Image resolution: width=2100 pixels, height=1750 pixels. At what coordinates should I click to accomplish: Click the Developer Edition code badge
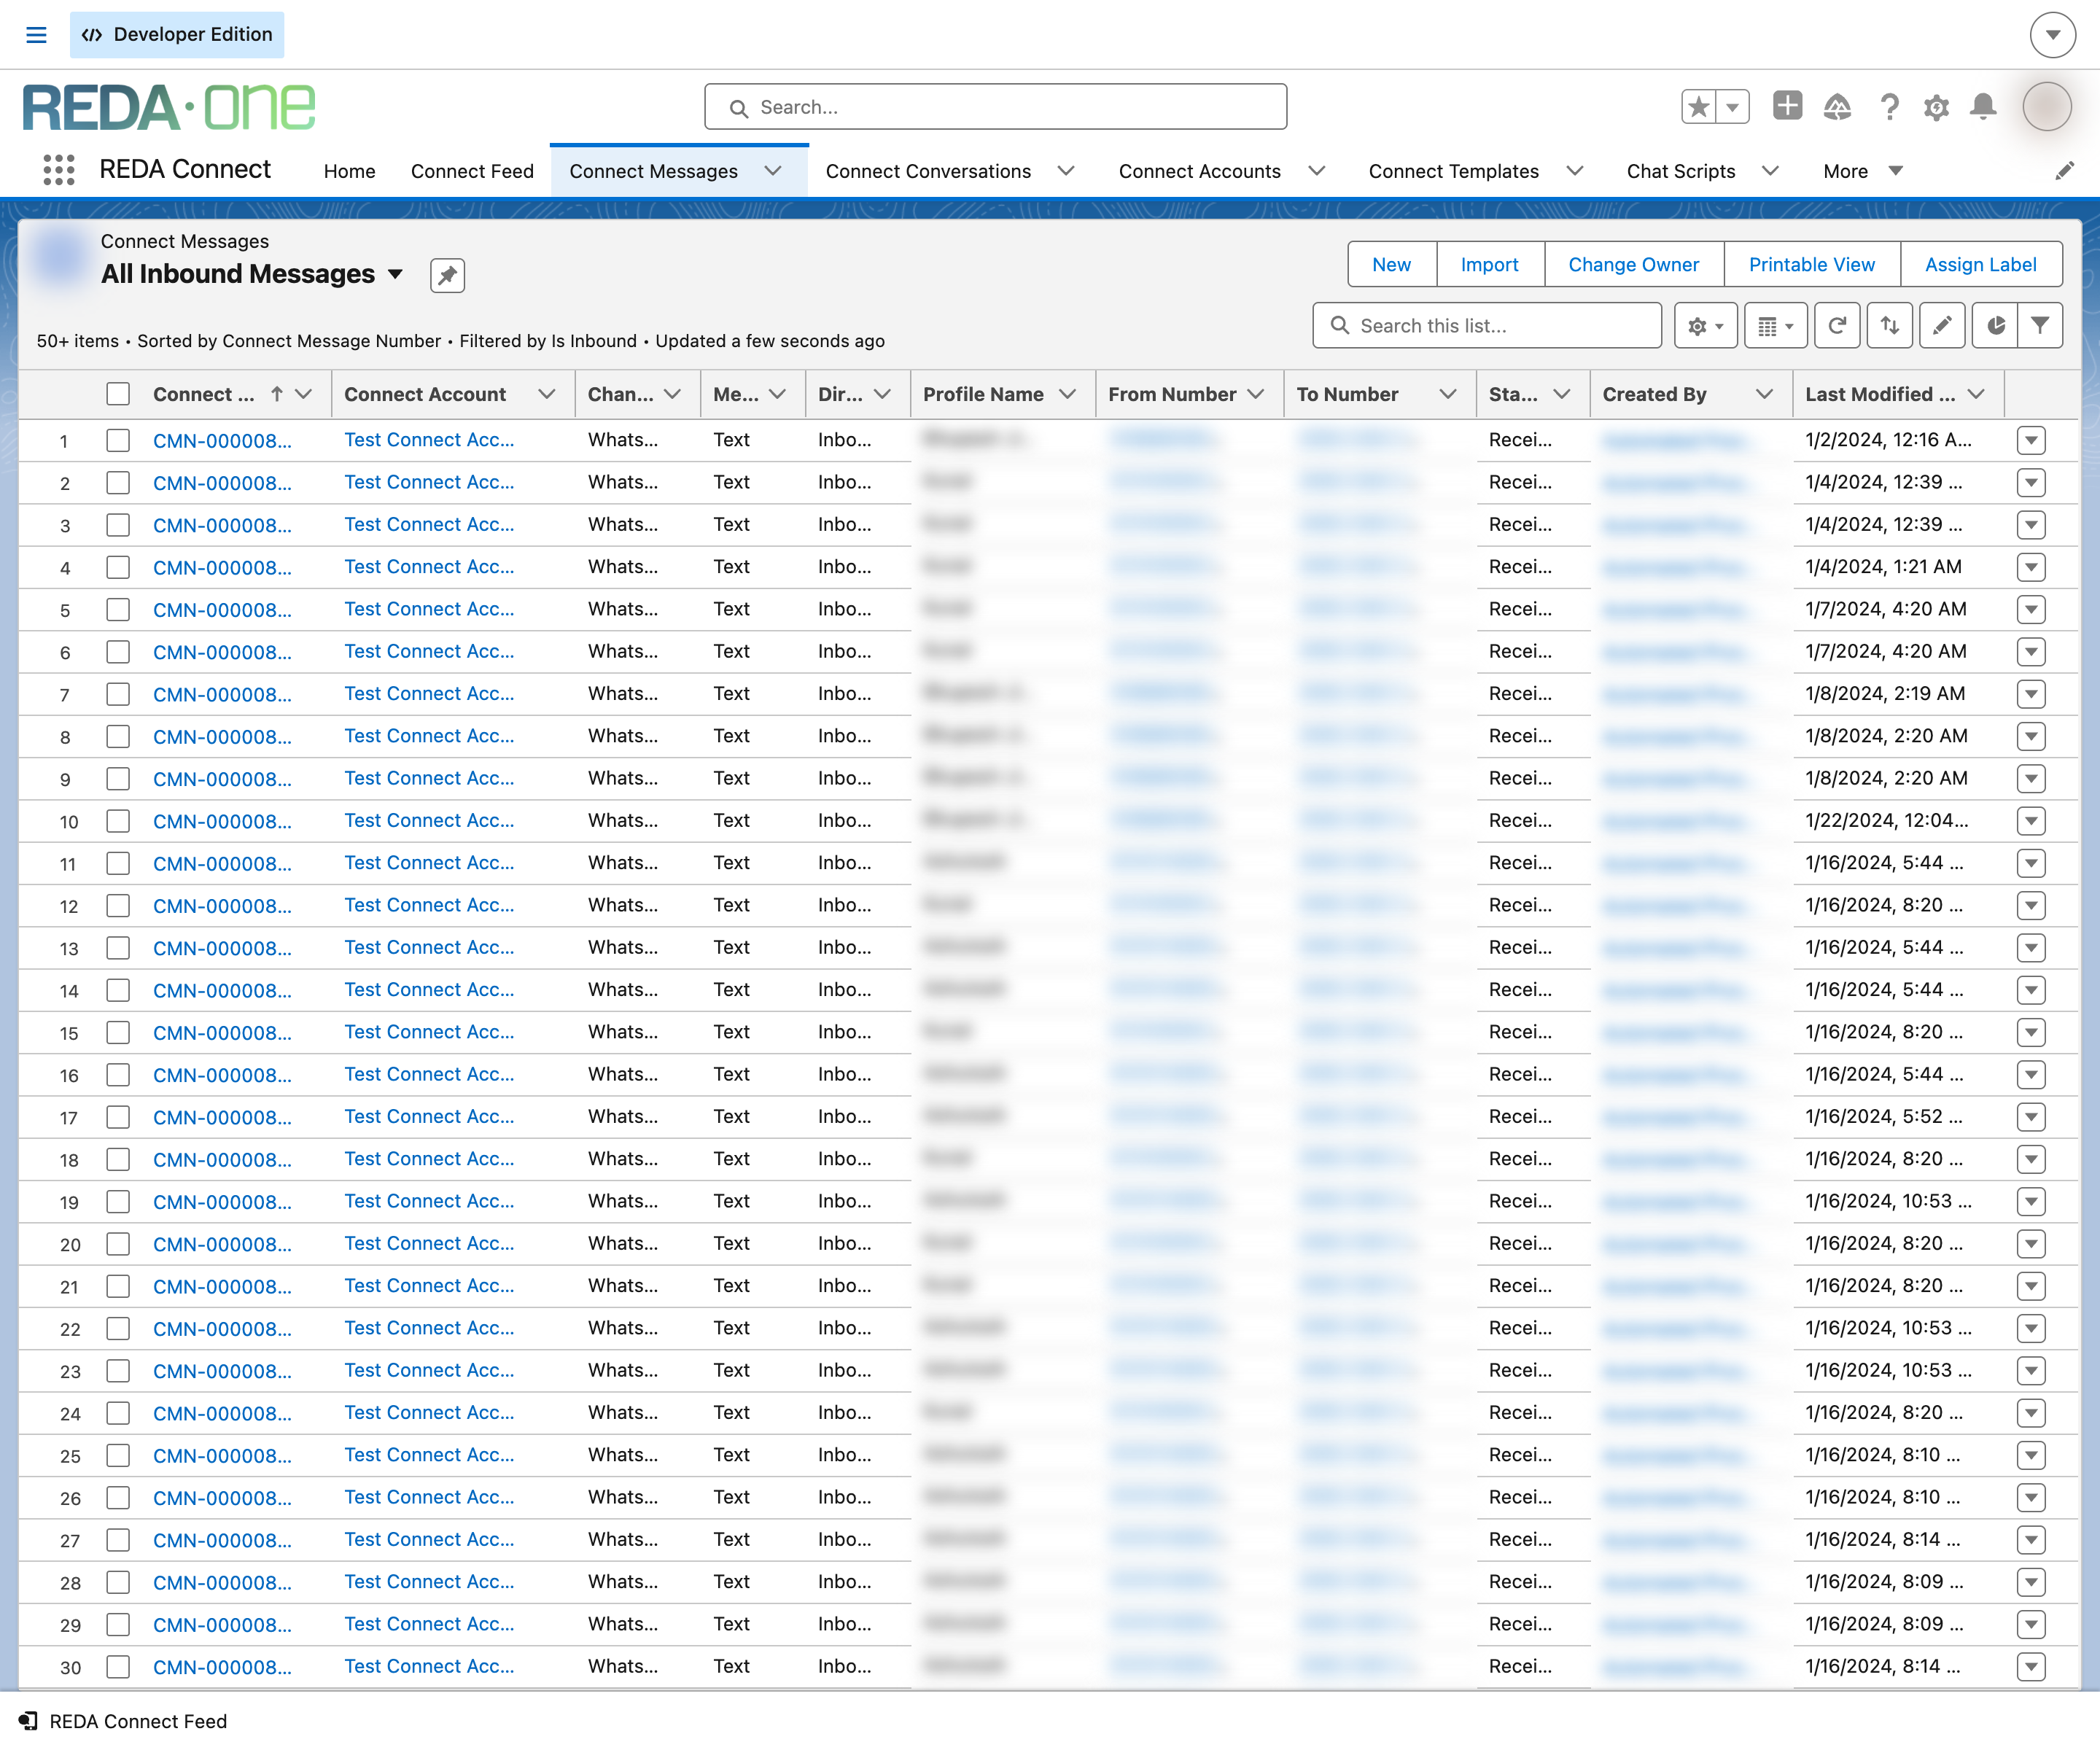tap(177, 35)
